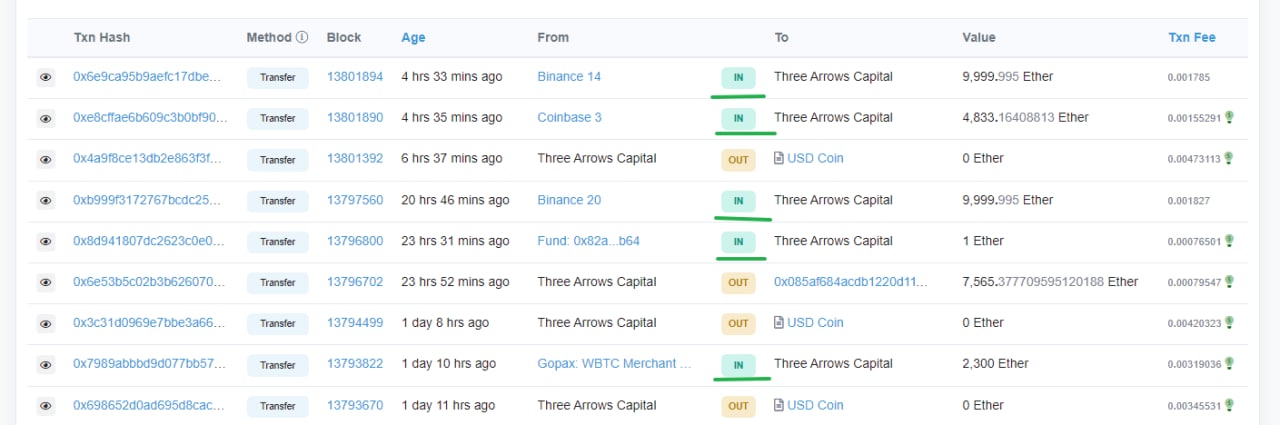Open transaction hash 0x6e9ca95b9aefc17dbe

(x=148, y=76)
